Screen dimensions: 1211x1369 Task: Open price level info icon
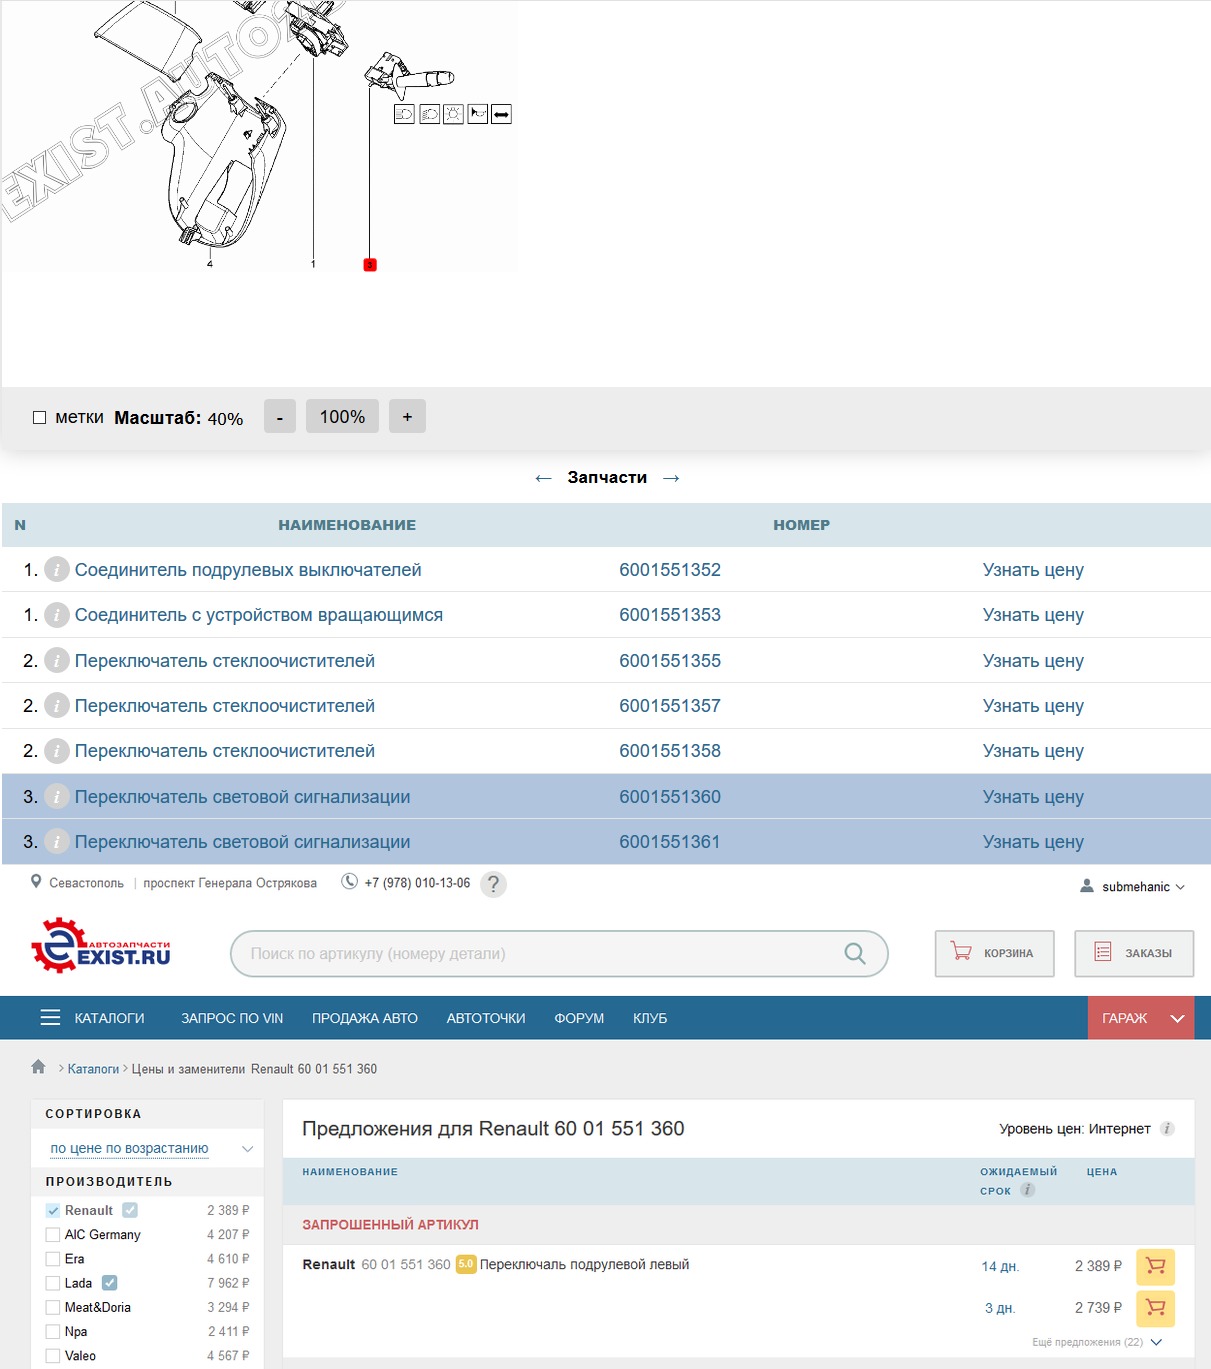pos(1167,1129)
